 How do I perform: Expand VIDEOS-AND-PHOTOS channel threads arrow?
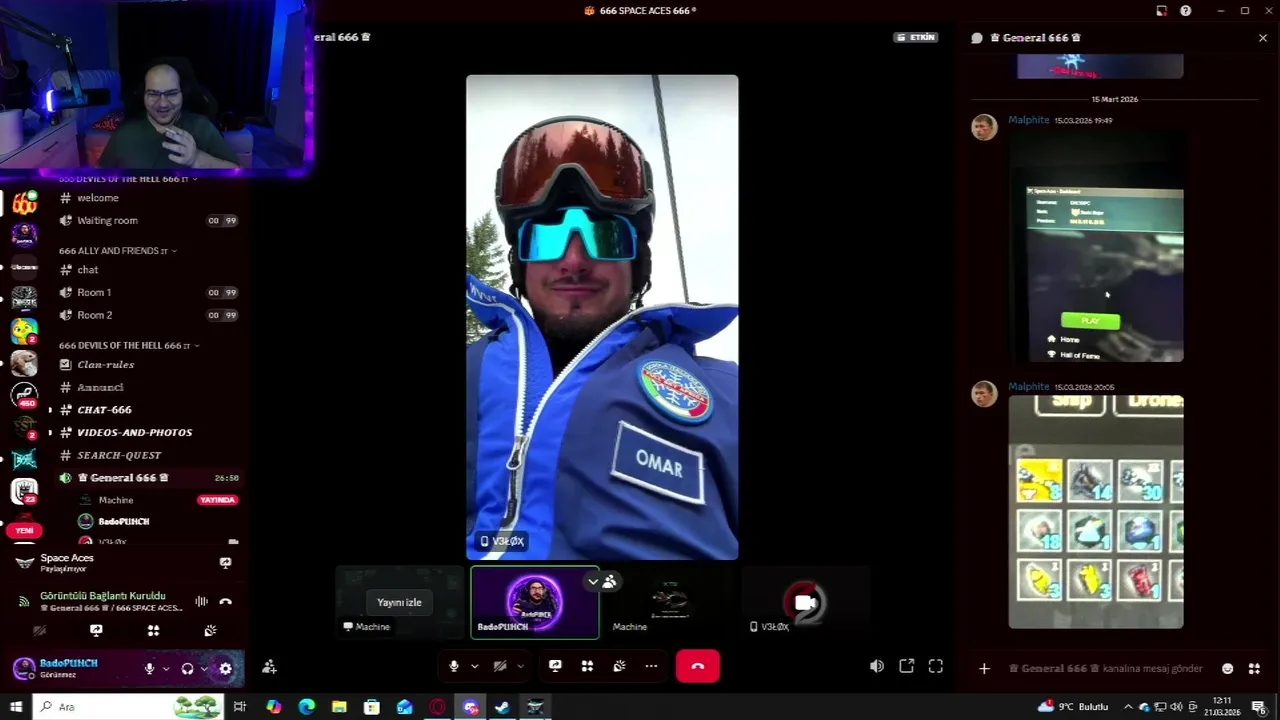click(x=50, y=433)
